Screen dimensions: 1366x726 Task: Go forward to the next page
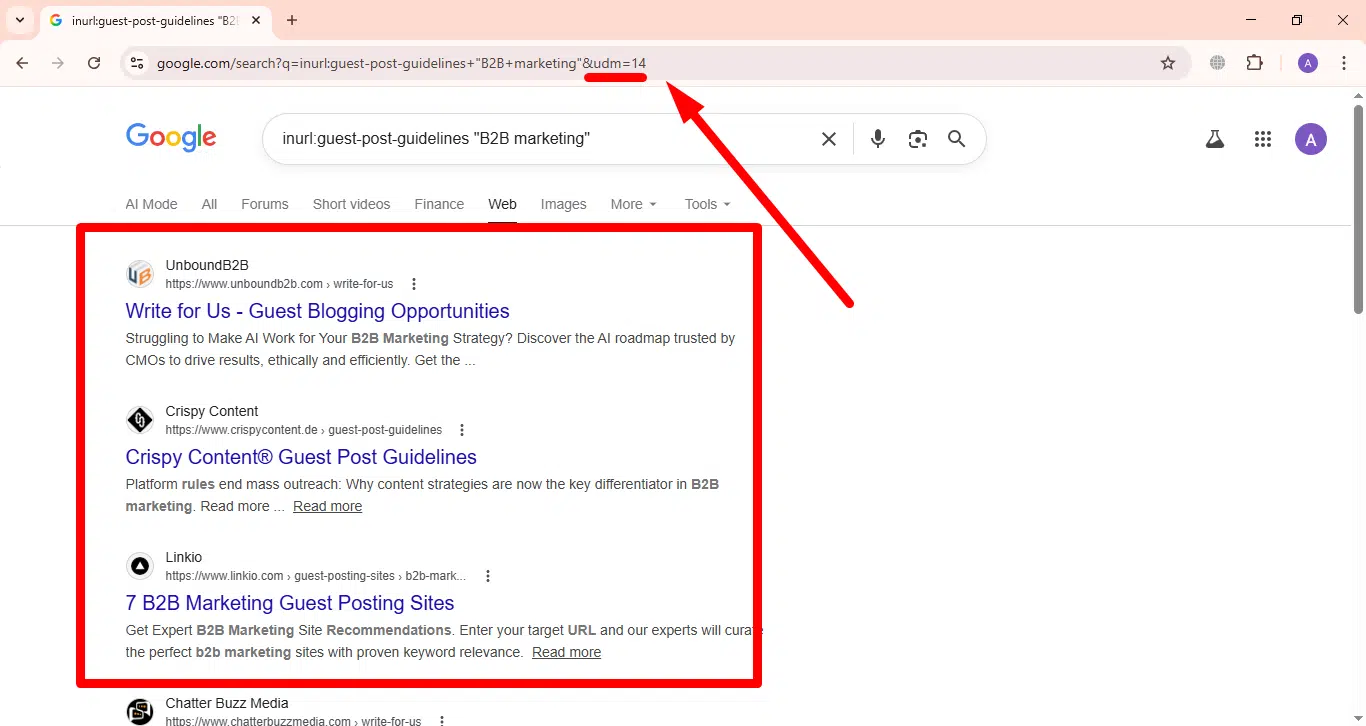(58, 63)
